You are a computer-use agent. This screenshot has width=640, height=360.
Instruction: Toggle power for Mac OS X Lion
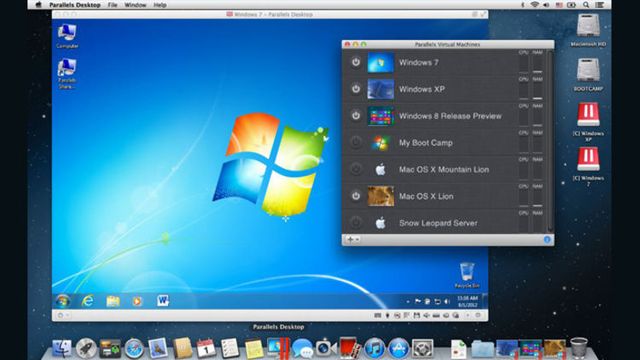(356, 196)
